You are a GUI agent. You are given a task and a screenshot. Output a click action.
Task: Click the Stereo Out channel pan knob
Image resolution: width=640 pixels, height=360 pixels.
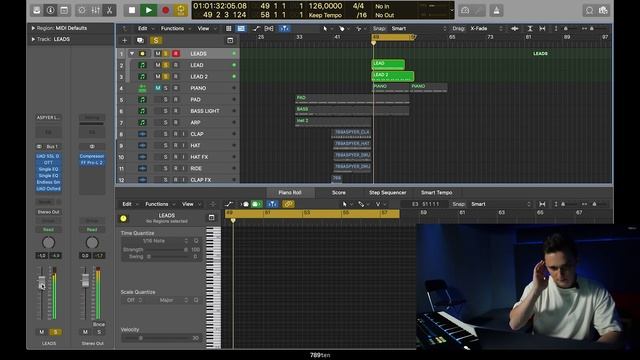[x=92, y=243]
